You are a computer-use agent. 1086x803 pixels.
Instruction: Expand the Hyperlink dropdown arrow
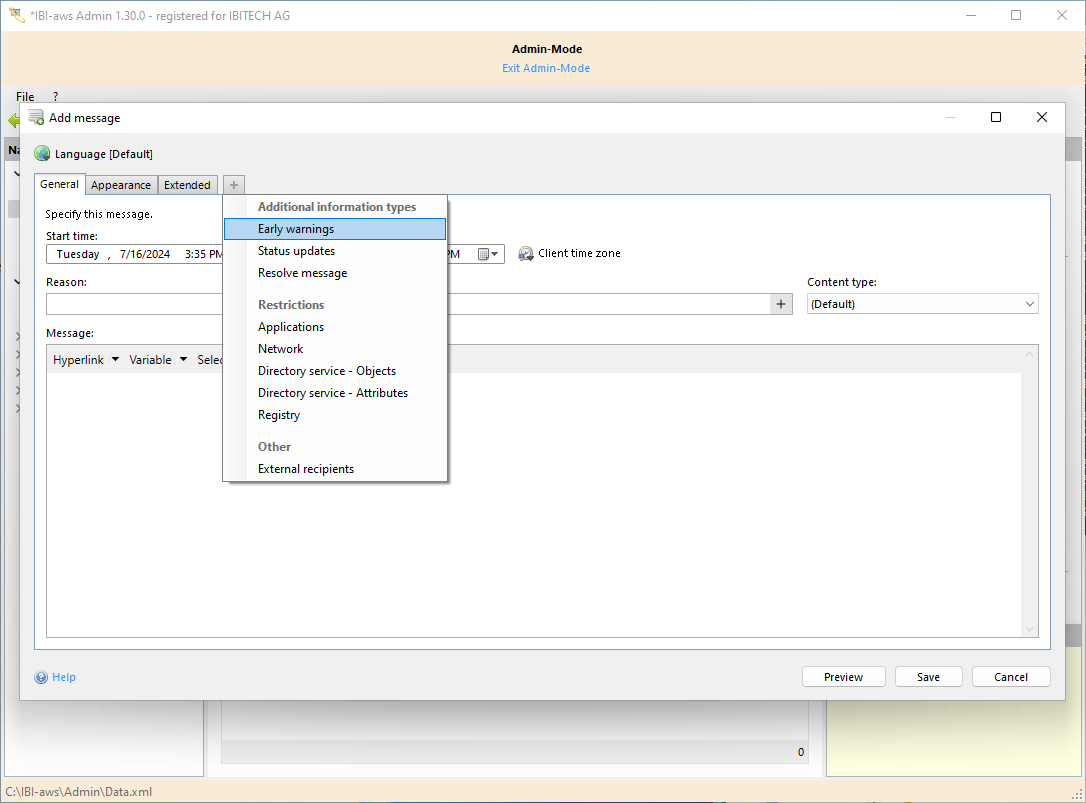115,360
